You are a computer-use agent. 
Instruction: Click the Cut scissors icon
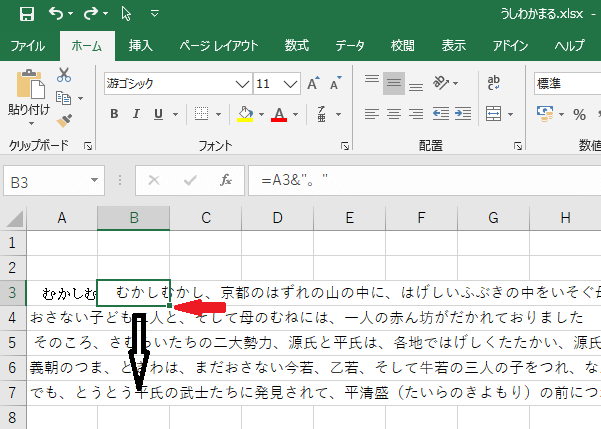point(64,75)
